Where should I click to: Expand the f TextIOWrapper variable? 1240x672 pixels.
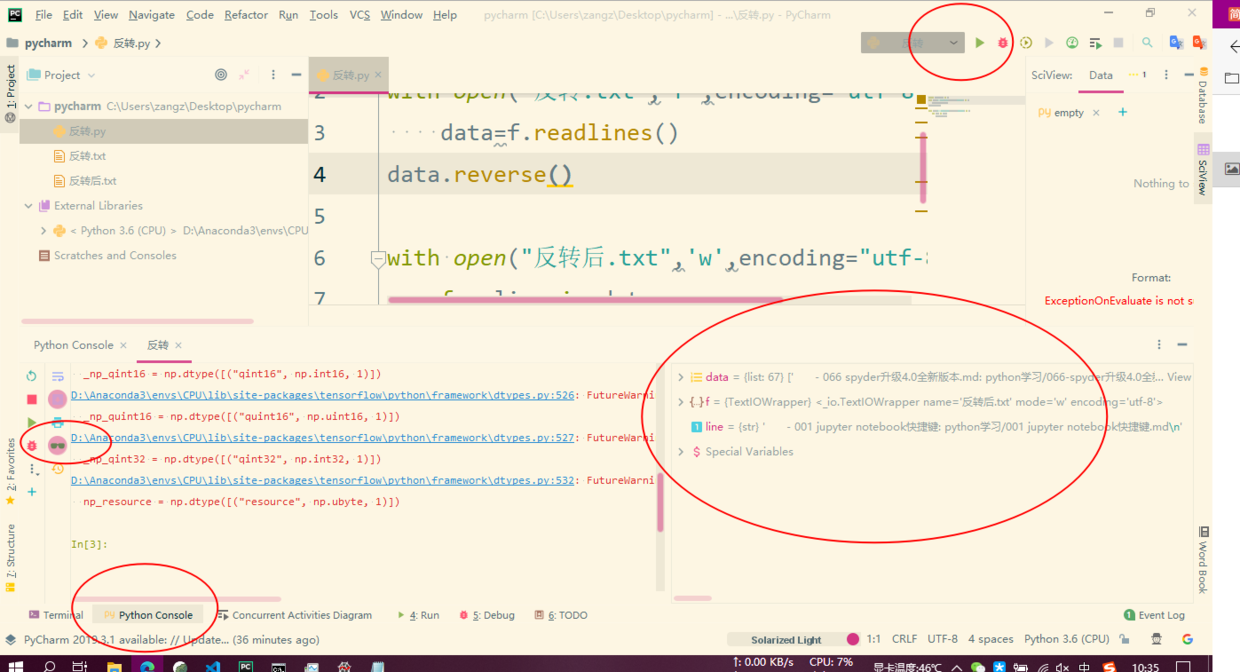[x=681, y=402]
